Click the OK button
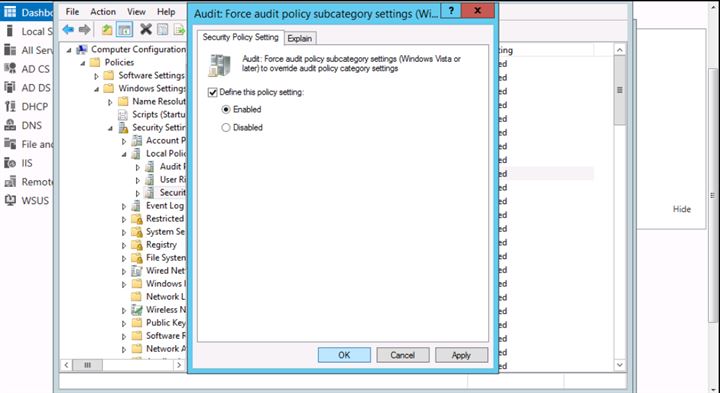 pos(344,355)
